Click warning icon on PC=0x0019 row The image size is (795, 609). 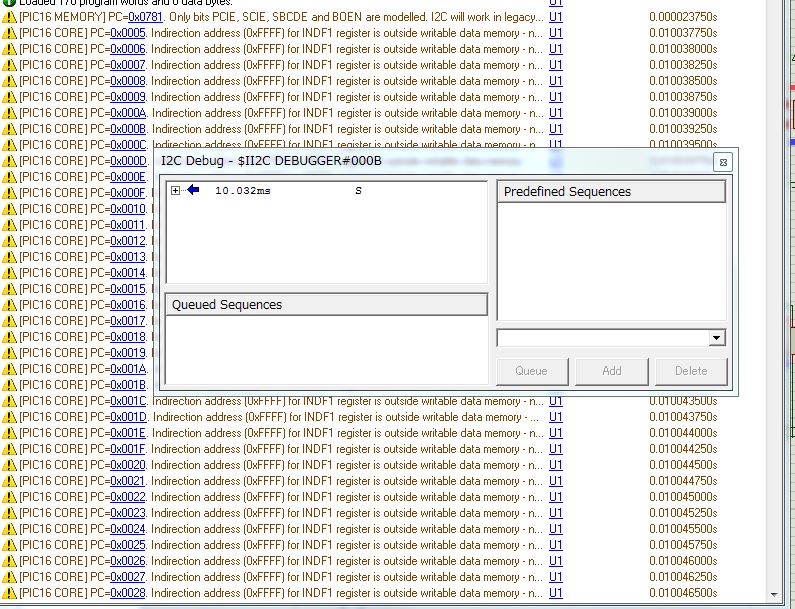point(9,353)
